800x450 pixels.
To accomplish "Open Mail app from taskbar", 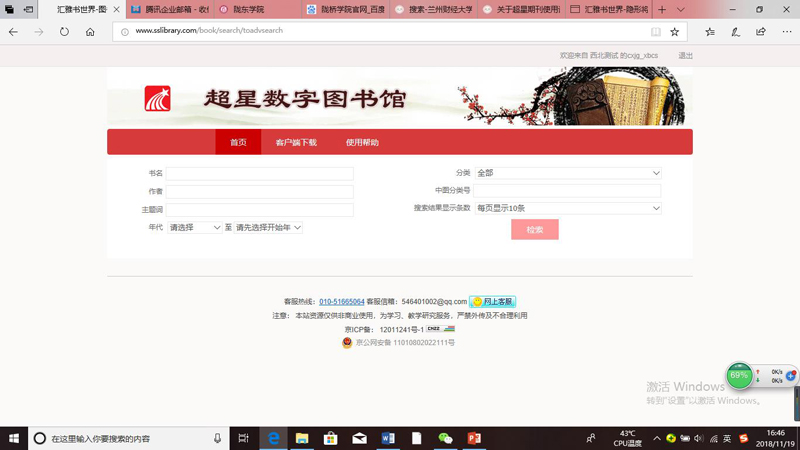I will click(x=359, y=438).
